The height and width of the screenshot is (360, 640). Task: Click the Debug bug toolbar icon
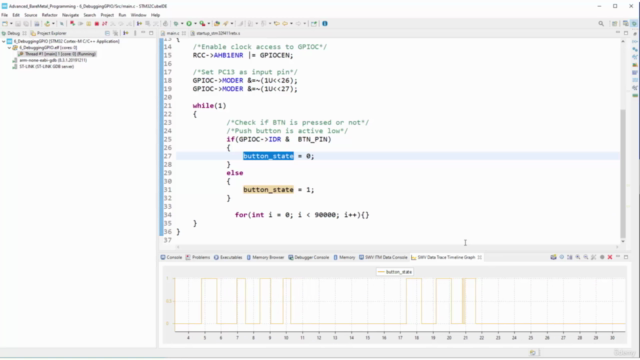pos(176,24)
